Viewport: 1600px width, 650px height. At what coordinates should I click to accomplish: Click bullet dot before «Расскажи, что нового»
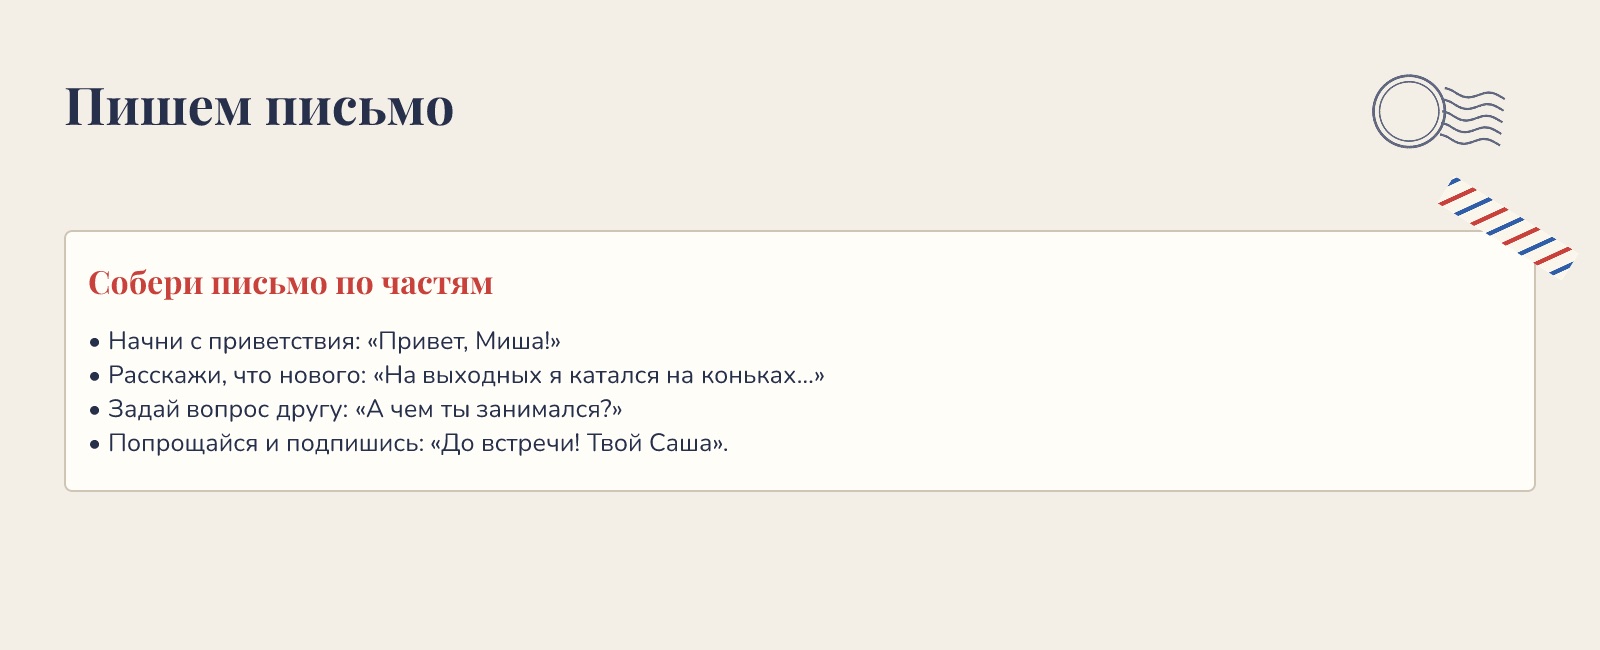pos(95,376)
